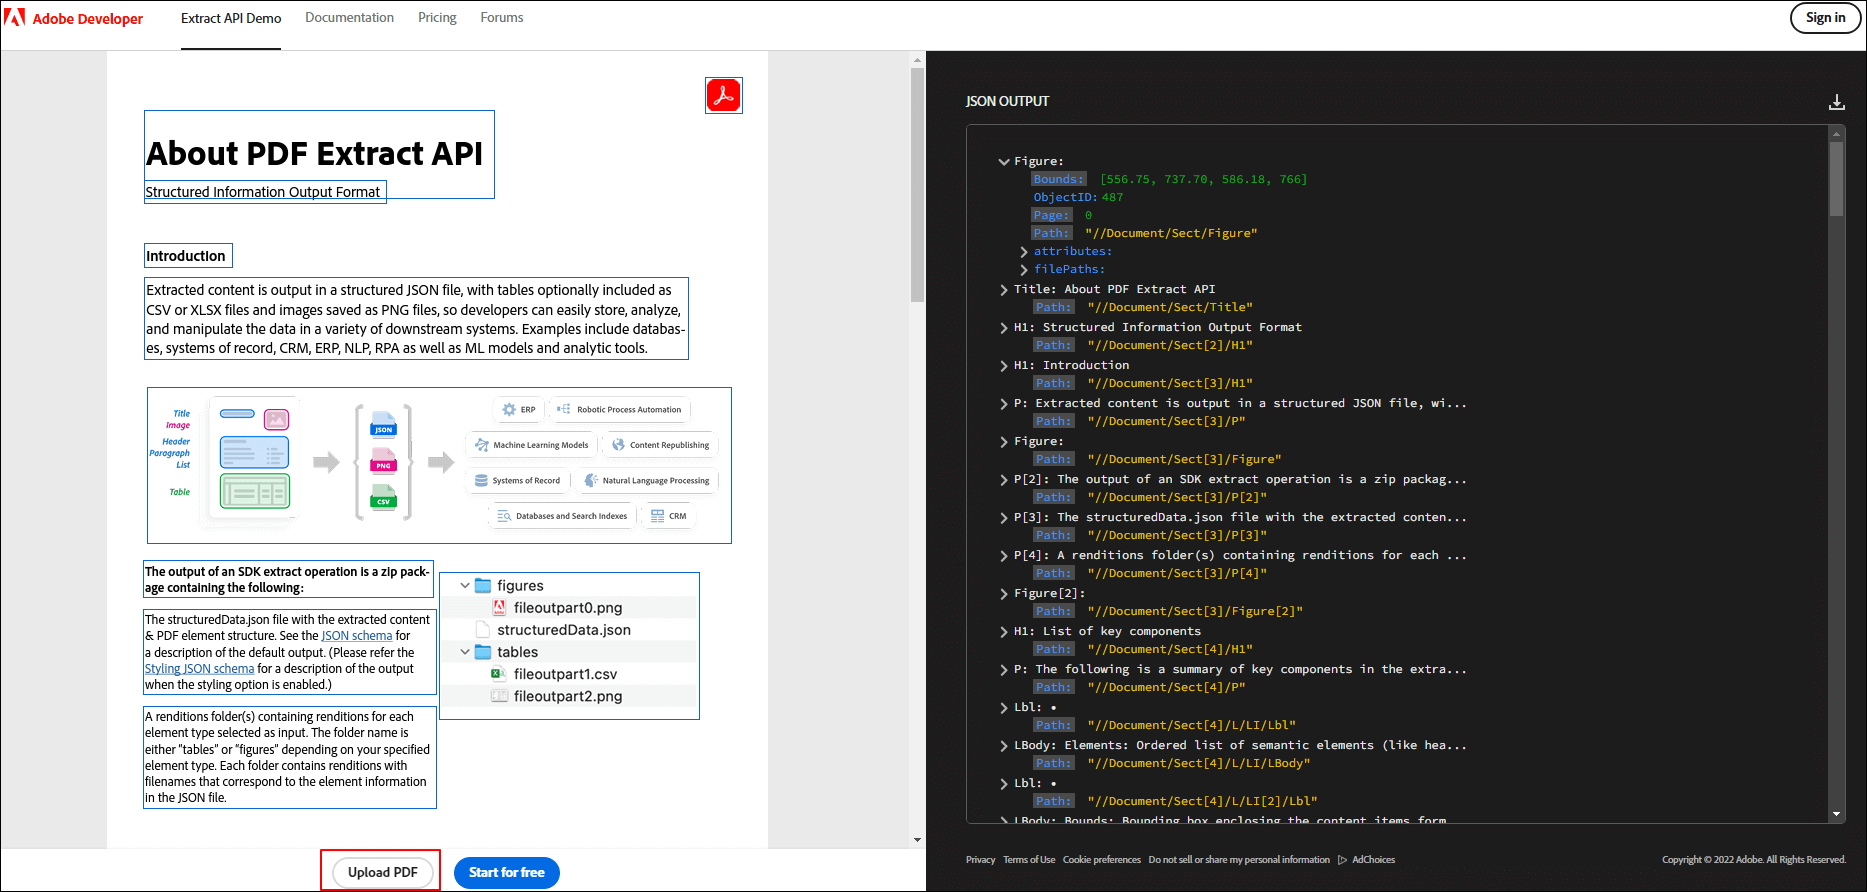Click the Bounds value in JSON output
The width and height of the screenshot is (1867, 892).
click(x=1203, y=180)
